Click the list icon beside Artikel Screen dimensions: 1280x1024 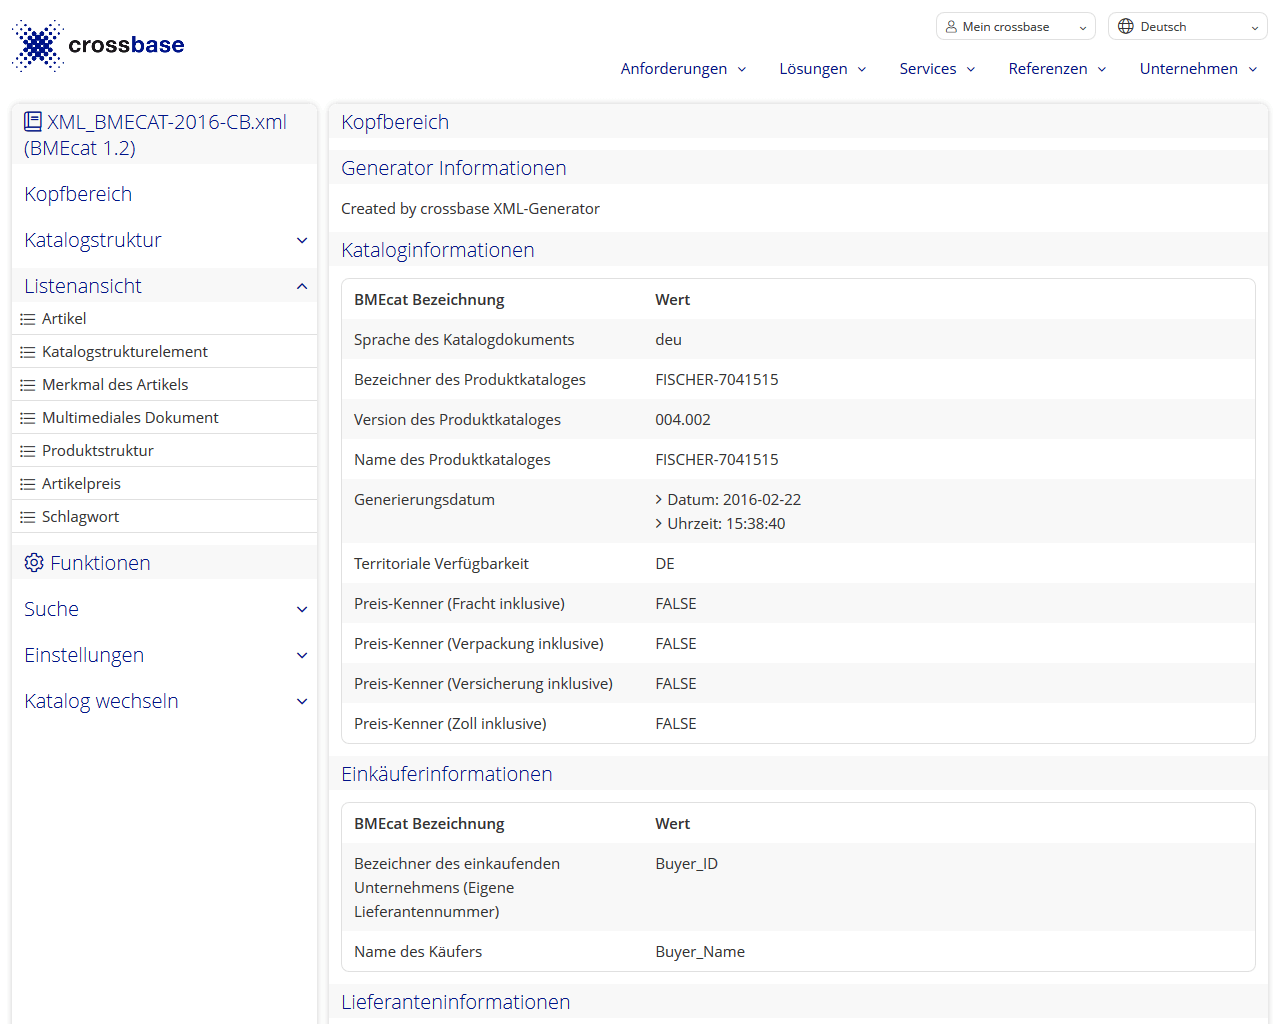[28, 319]
